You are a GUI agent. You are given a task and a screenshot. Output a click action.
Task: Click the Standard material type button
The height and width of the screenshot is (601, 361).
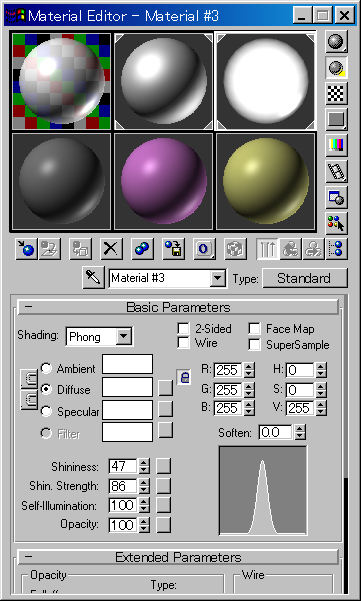[305, 278]
